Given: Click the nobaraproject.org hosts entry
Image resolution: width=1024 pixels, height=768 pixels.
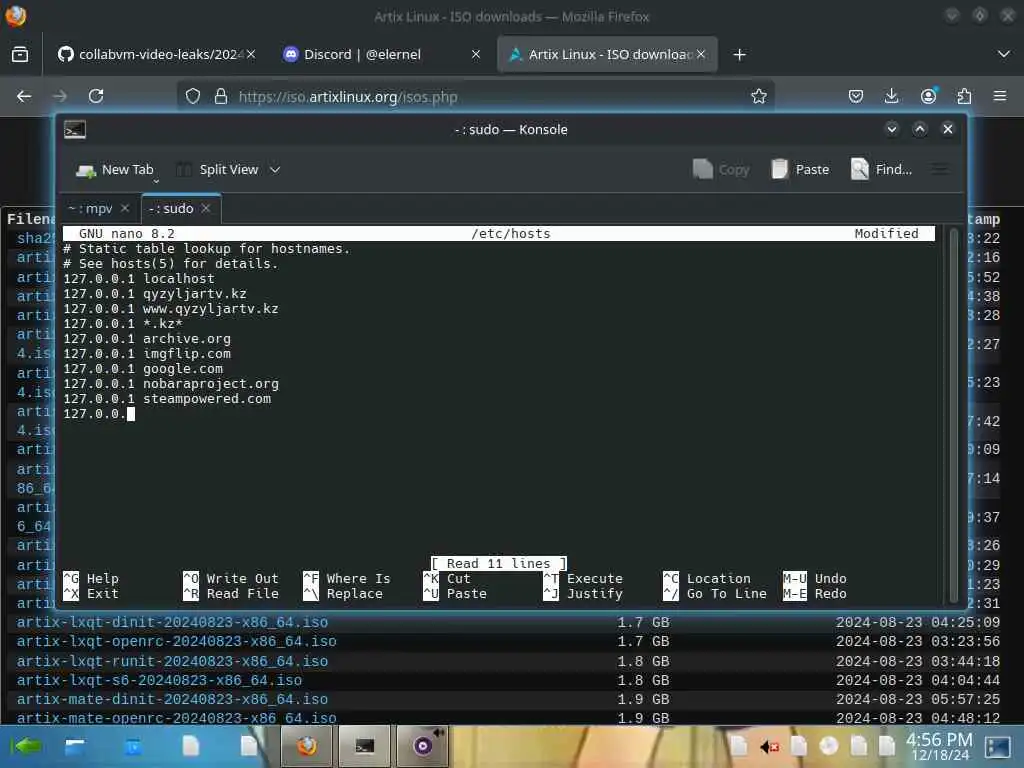Looking at the screenshot, I should point(171,384).
